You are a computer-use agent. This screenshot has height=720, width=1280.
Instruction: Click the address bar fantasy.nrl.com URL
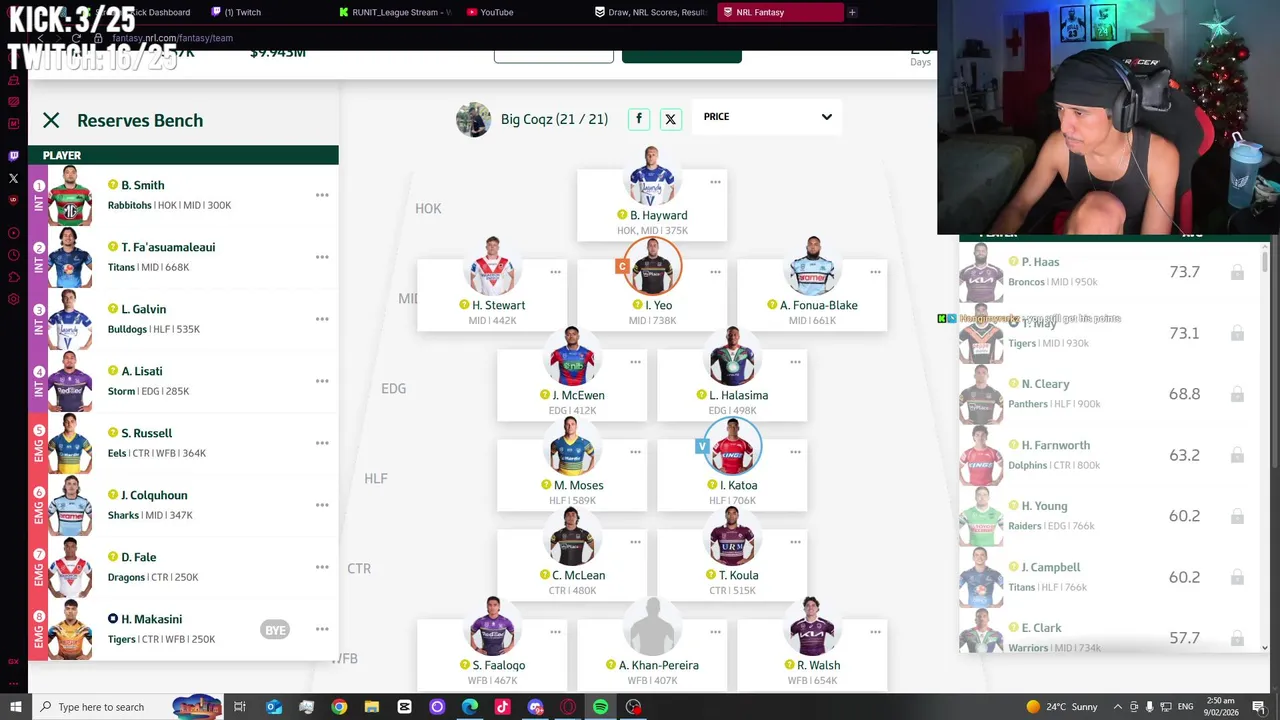pyautogui.click(x=172, y=38)
